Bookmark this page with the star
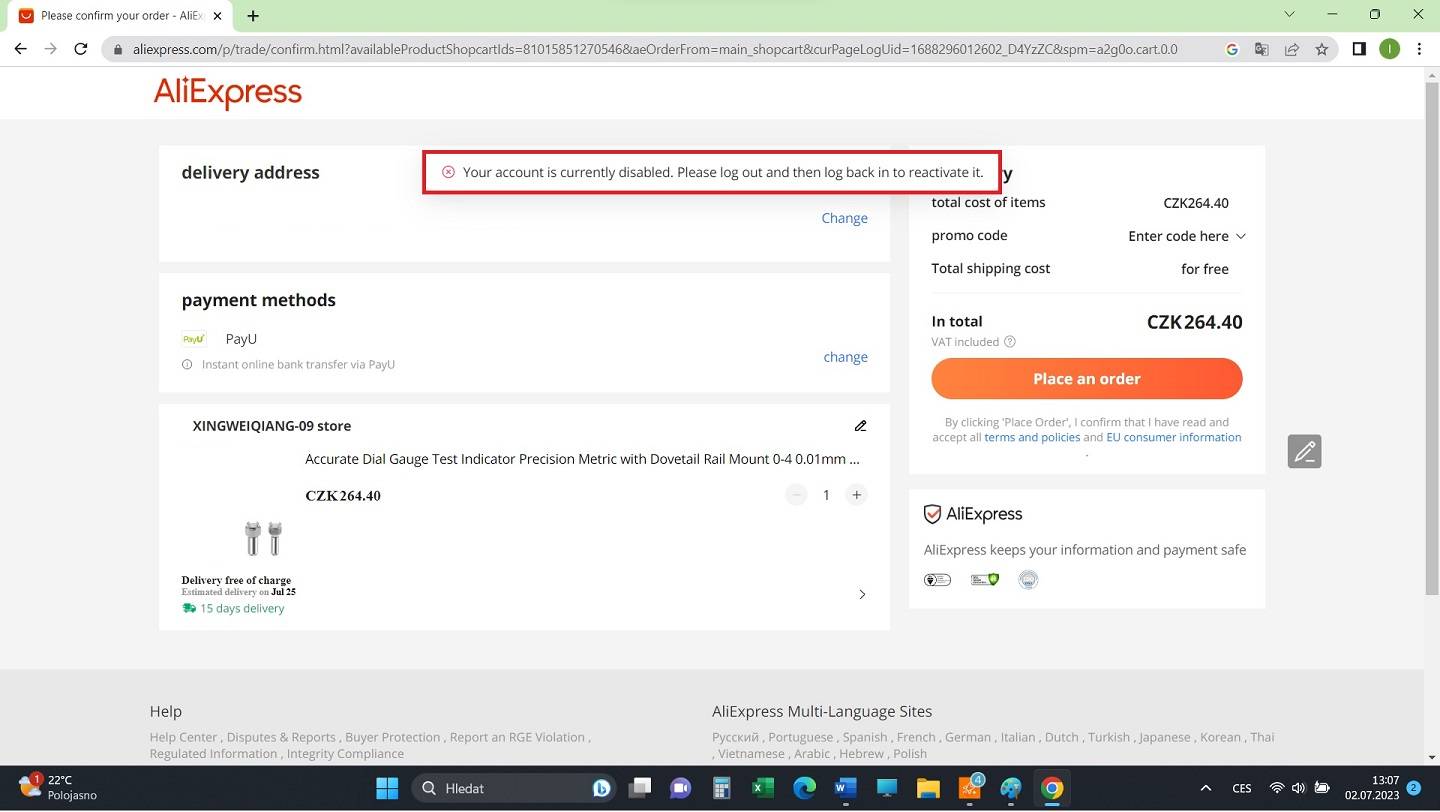The width and height of the screenshot is (1440, 812). pos(1322,49)
